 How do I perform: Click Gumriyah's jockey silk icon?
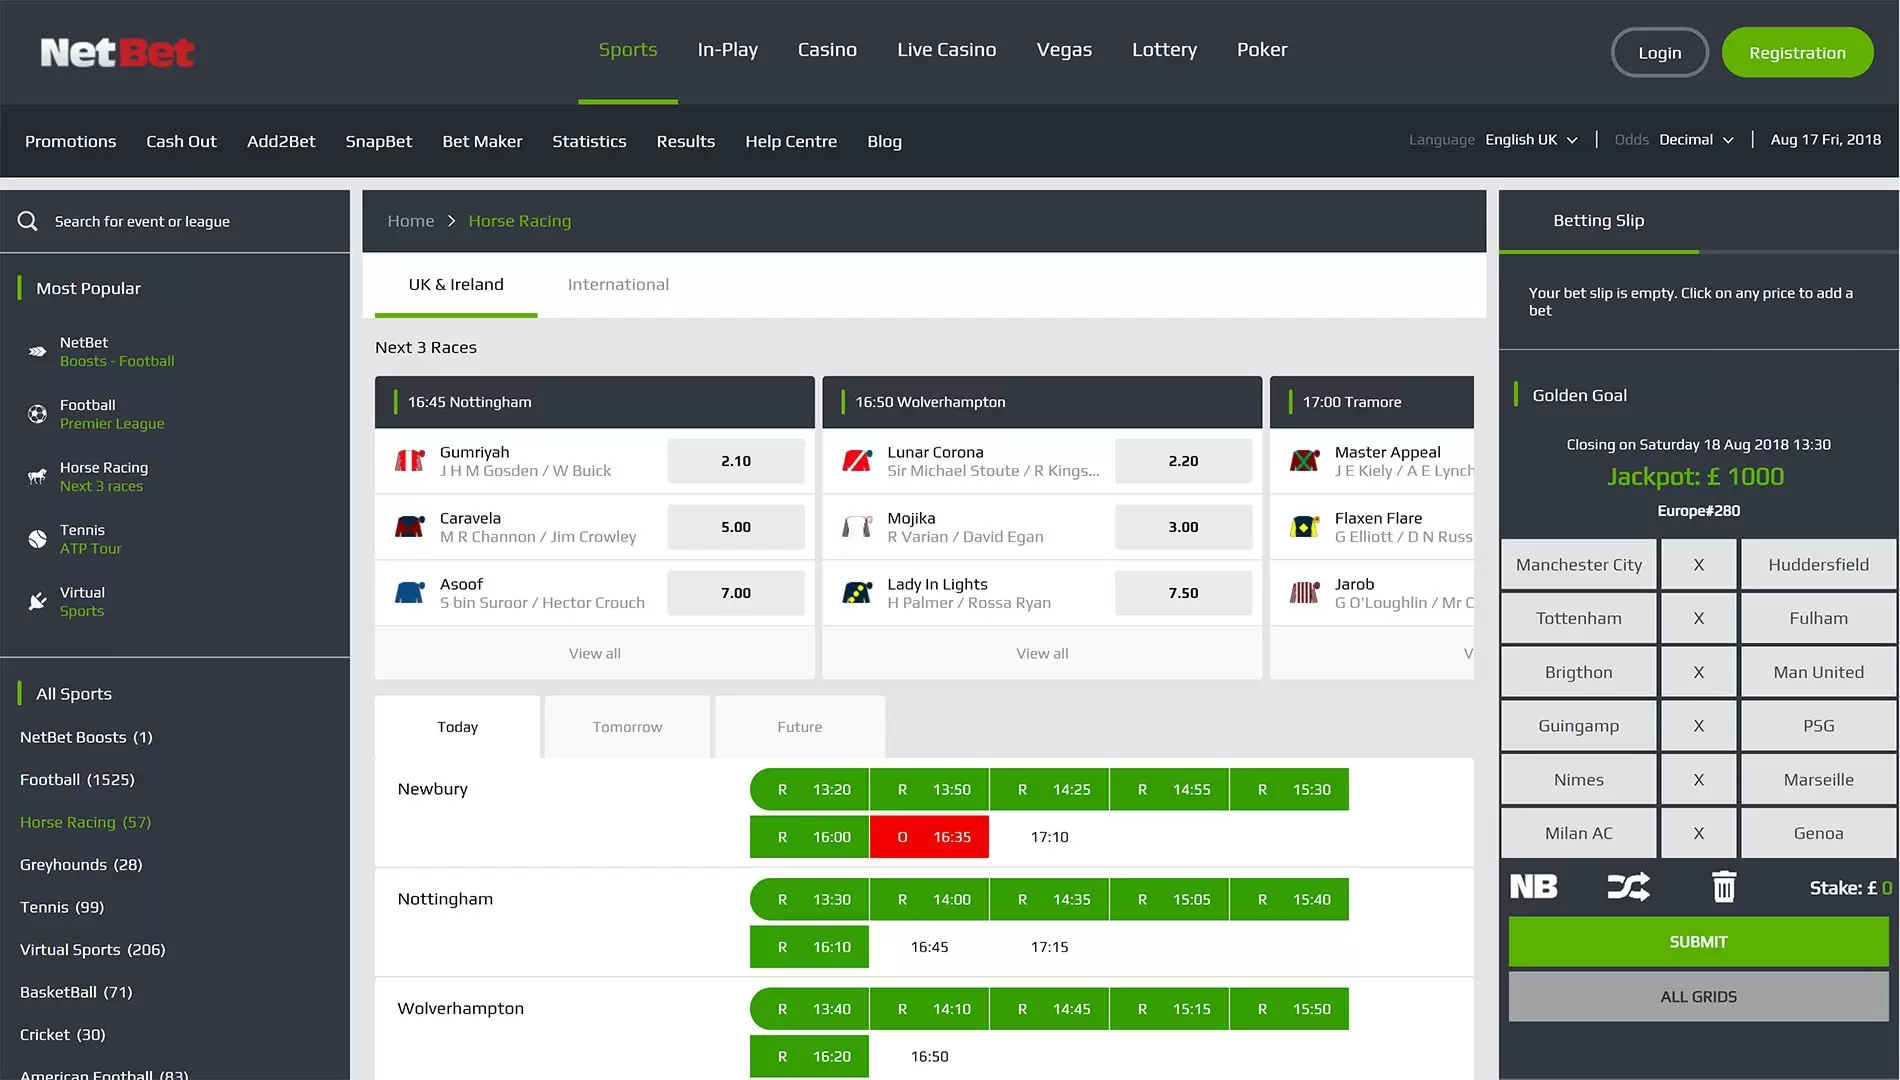tap(409, 461)
